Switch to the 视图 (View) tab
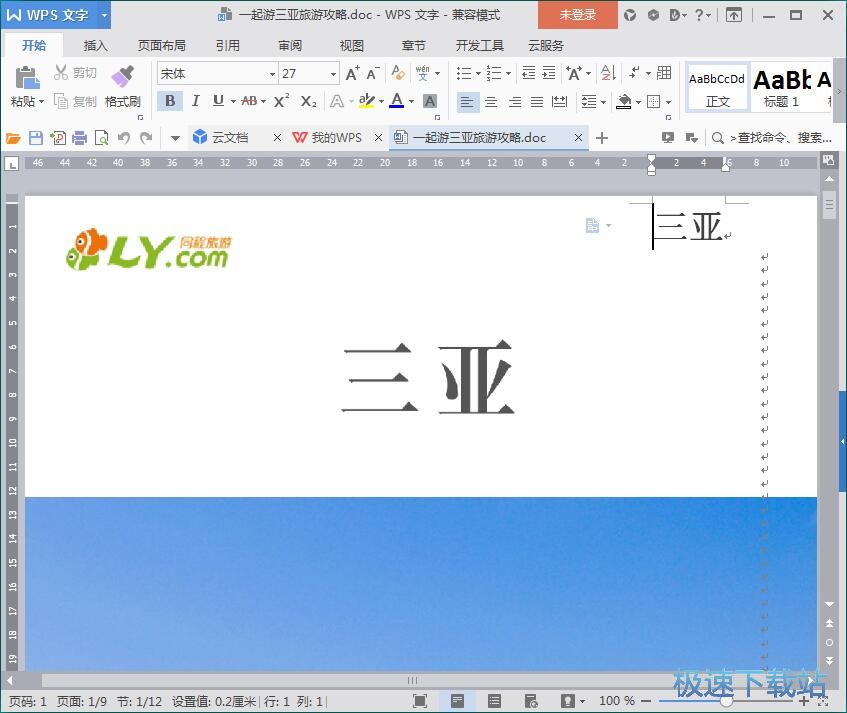The image size is (847, 713). 352,46
